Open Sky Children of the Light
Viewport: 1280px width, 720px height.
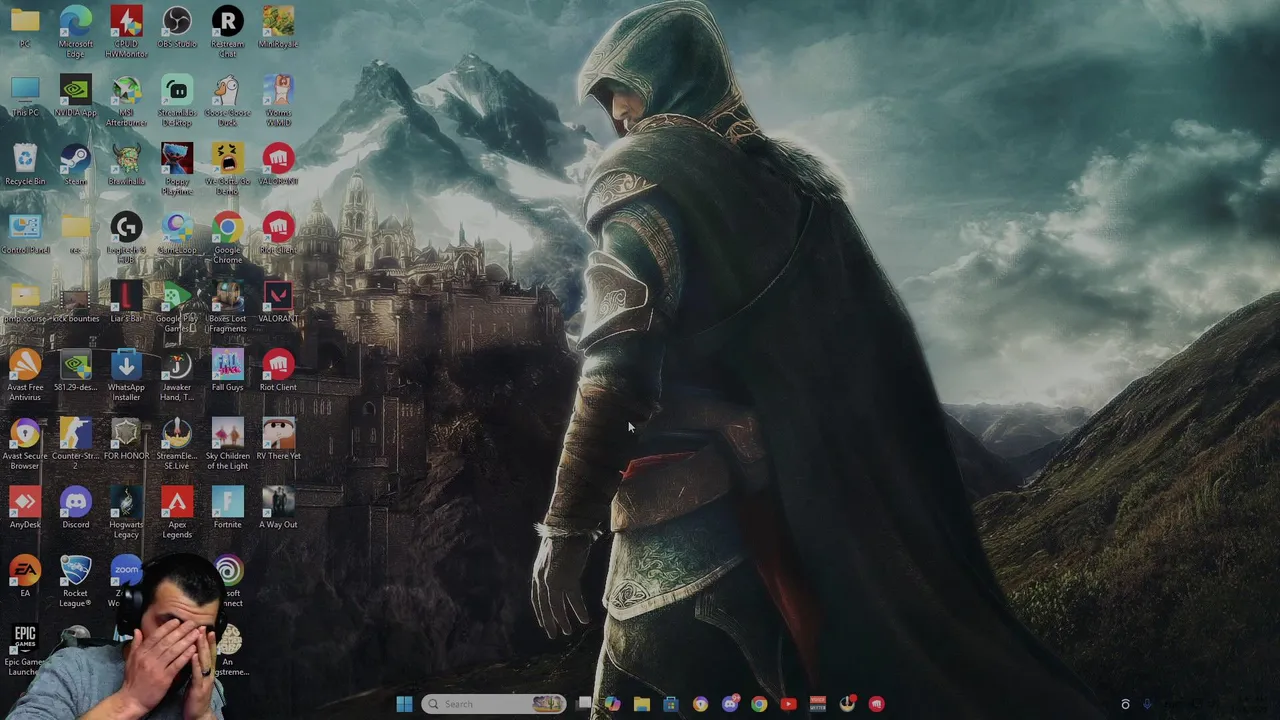point(227,444)
